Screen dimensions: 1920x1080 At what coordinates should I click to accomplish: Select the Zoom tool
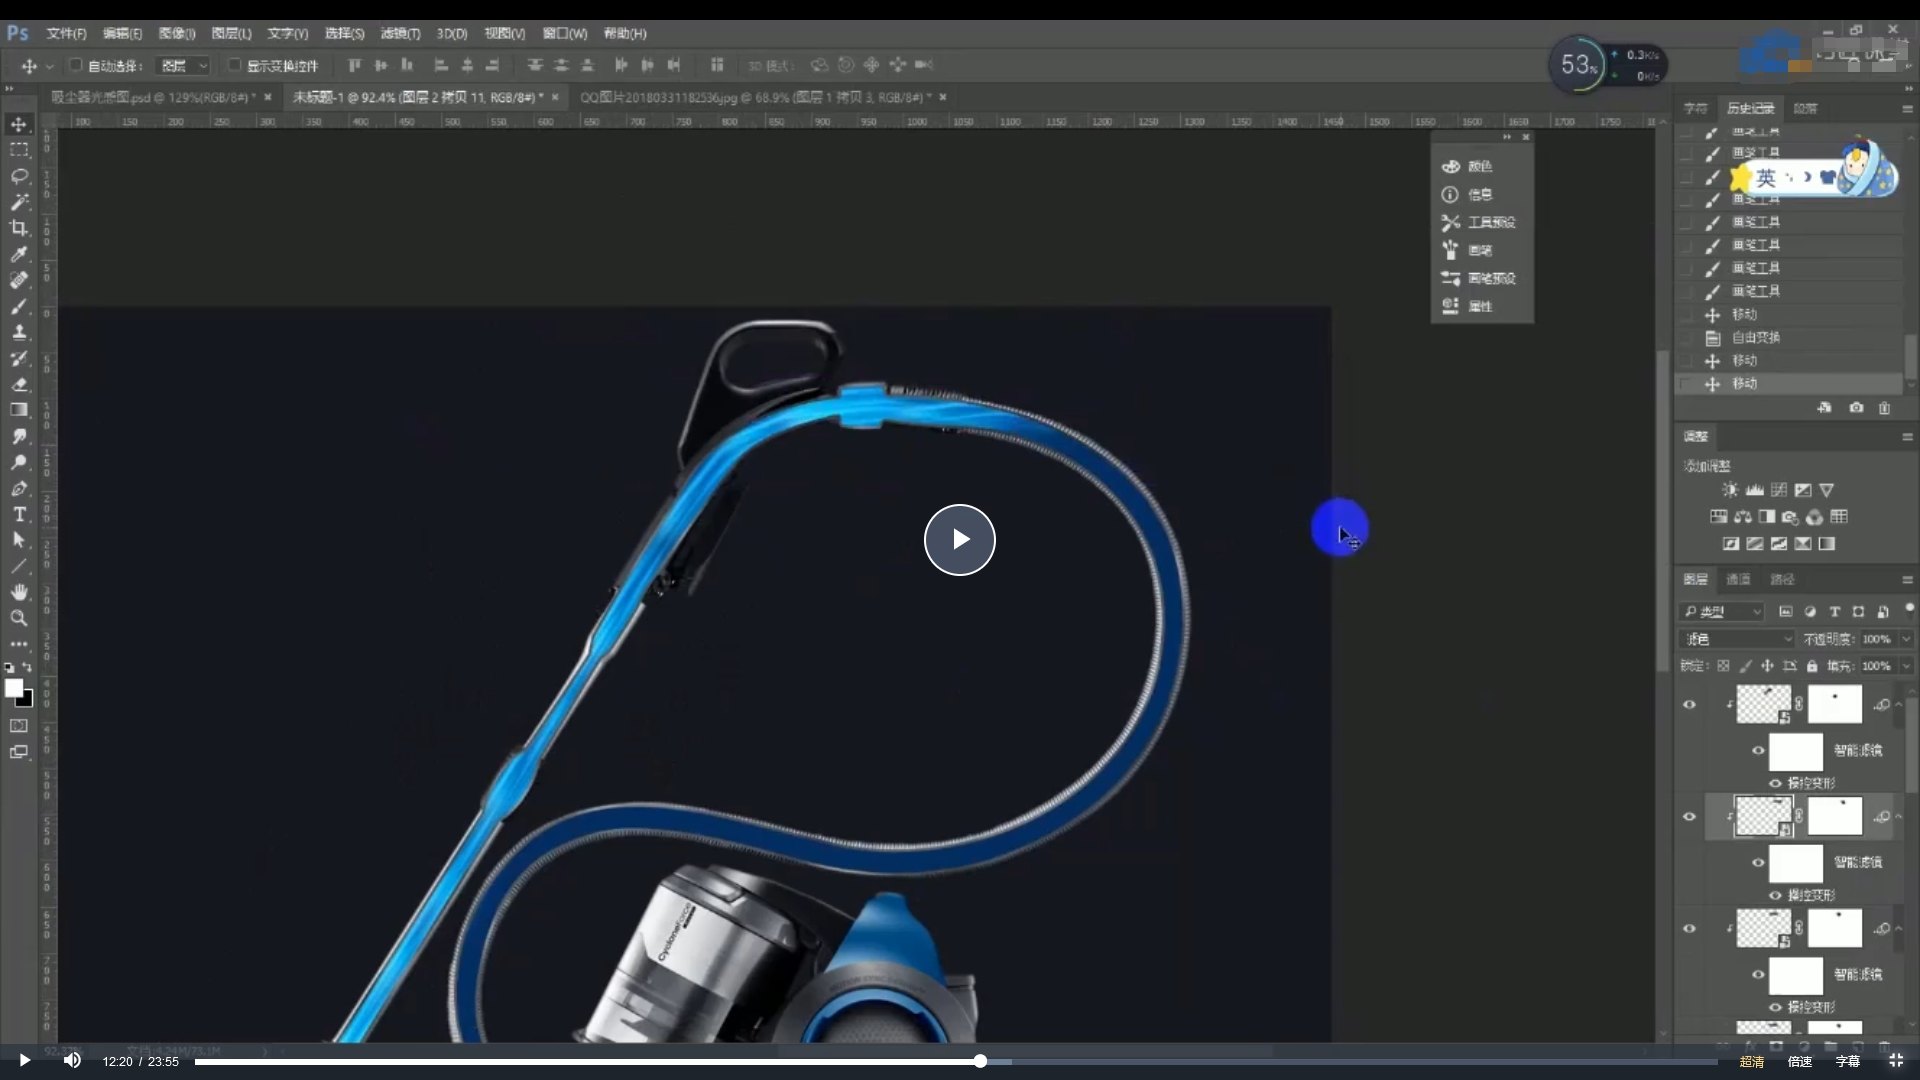pyautogui.click(x=19, y=618)
